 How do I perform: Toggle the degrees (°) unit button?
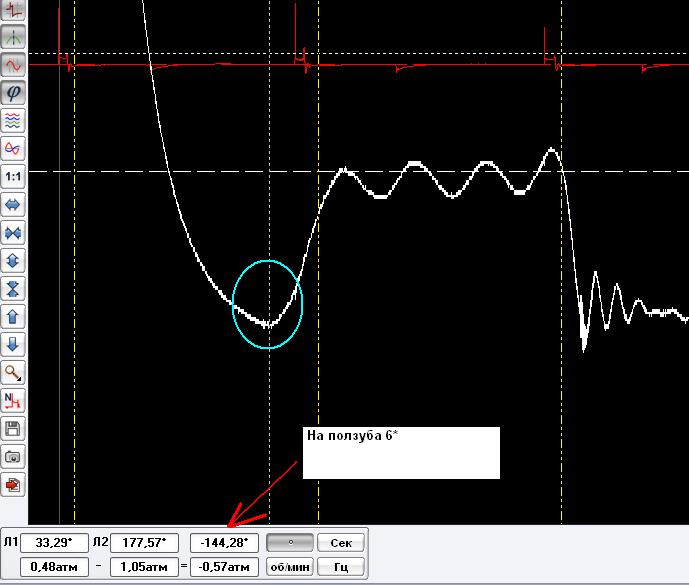tap(290, 542)
